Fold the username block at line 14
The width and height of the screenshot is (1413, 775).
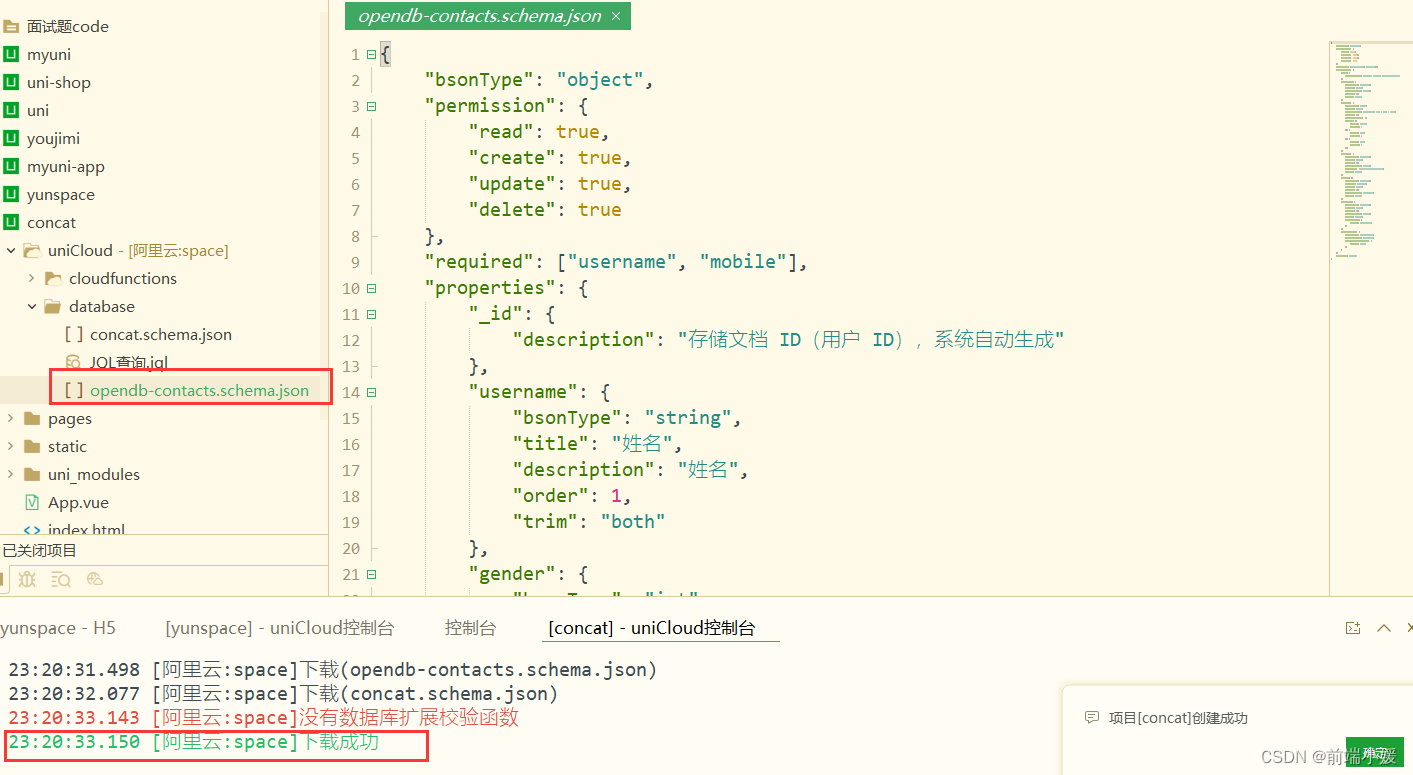372,392
